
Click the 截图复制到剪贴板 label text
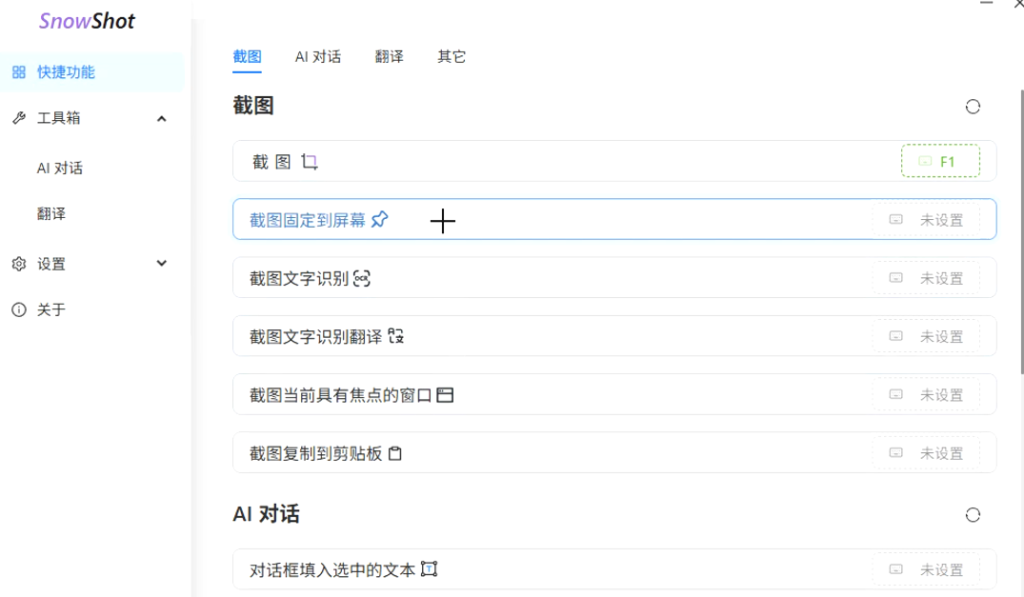click(x=316, y=454)
